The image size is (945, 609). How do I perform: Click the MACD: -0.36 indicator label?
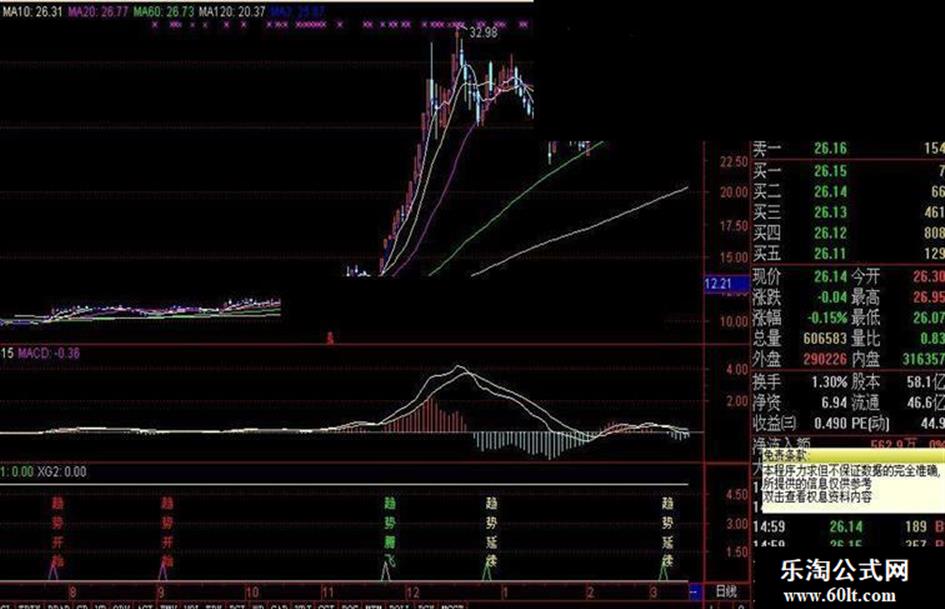click(x=49, y=353)
